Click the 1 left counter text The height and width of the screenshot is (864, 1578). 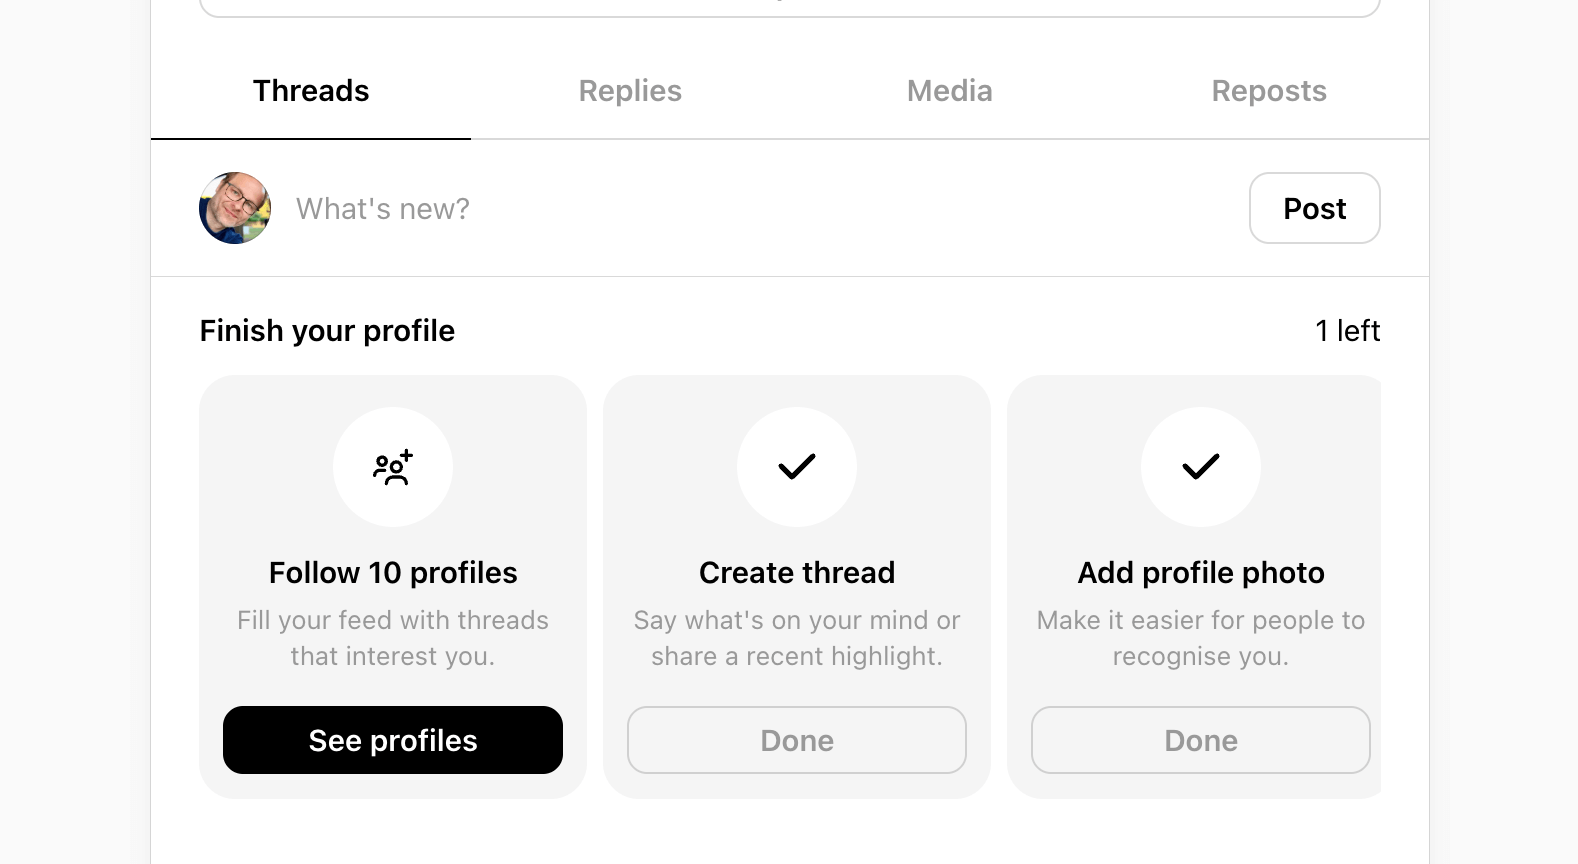click(x=1347, y=331)
